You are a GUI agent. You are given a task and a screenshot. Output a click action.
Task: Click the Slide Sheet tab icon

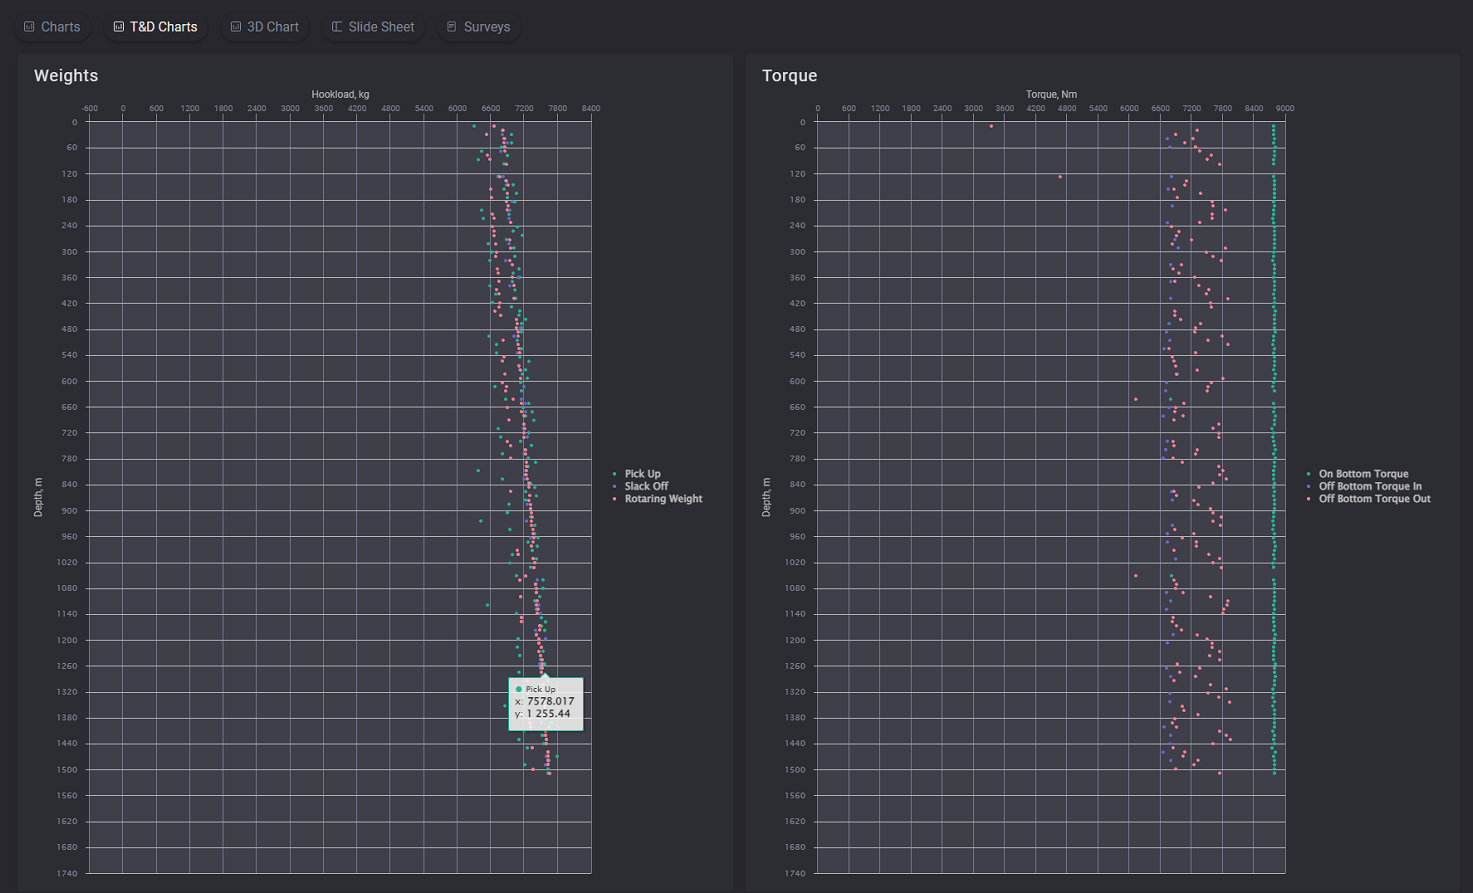[x=336, y=27]
